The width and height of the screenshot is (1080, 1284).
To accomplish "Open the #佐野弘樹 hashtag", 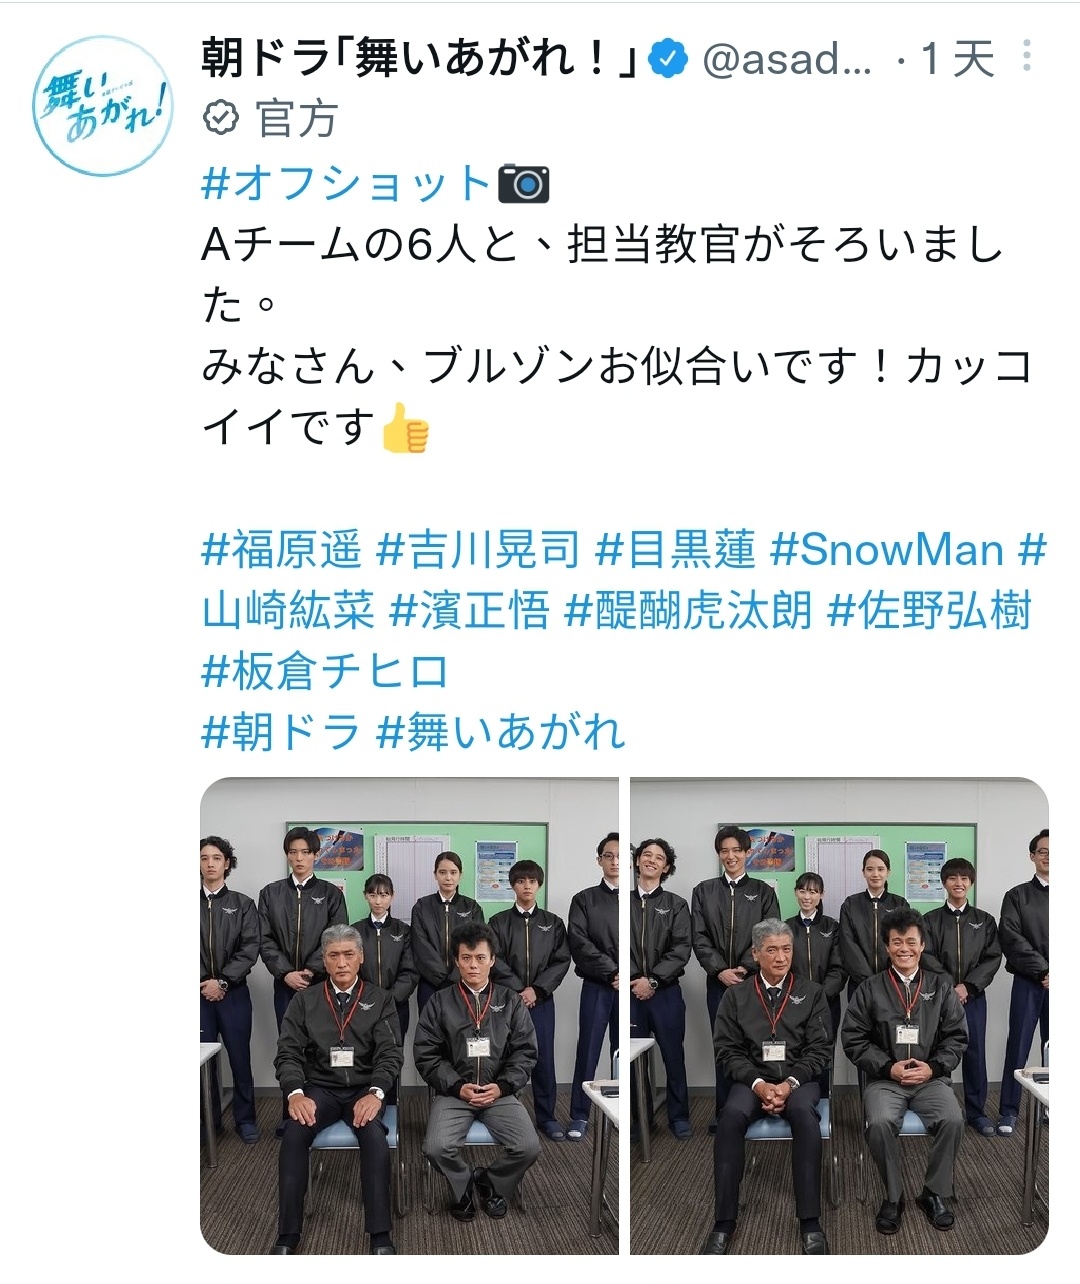I will [x=929, y=611].
